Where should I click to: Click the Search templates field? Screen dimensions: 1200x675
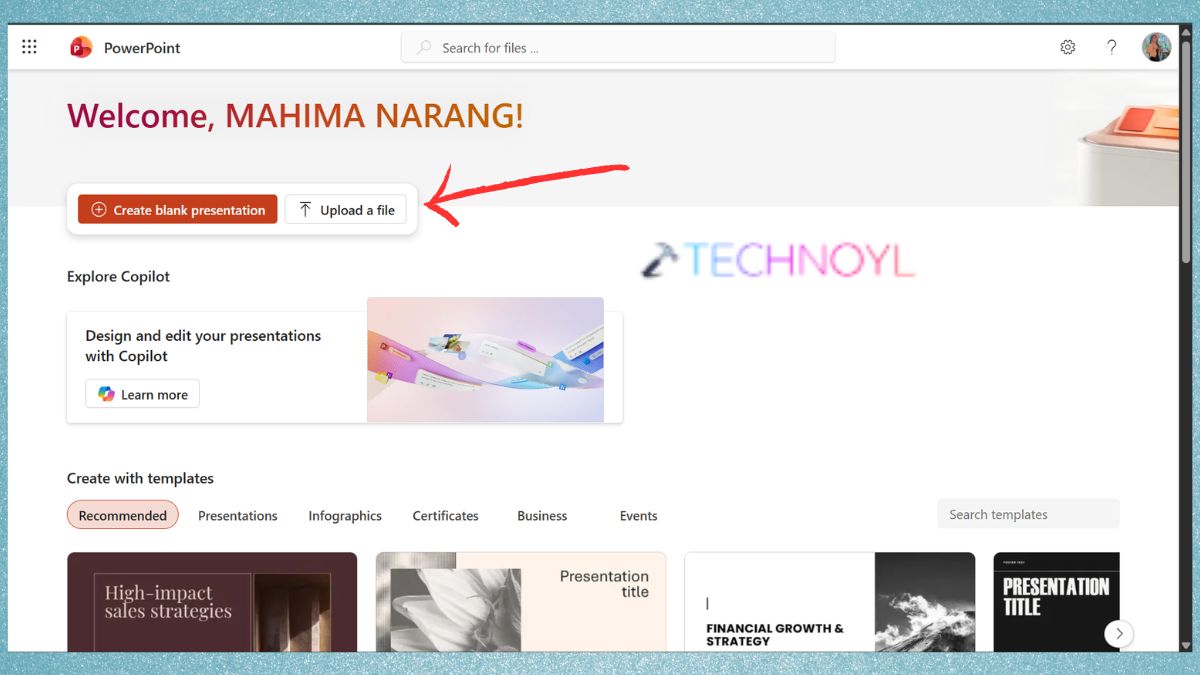pos(1028,514)
